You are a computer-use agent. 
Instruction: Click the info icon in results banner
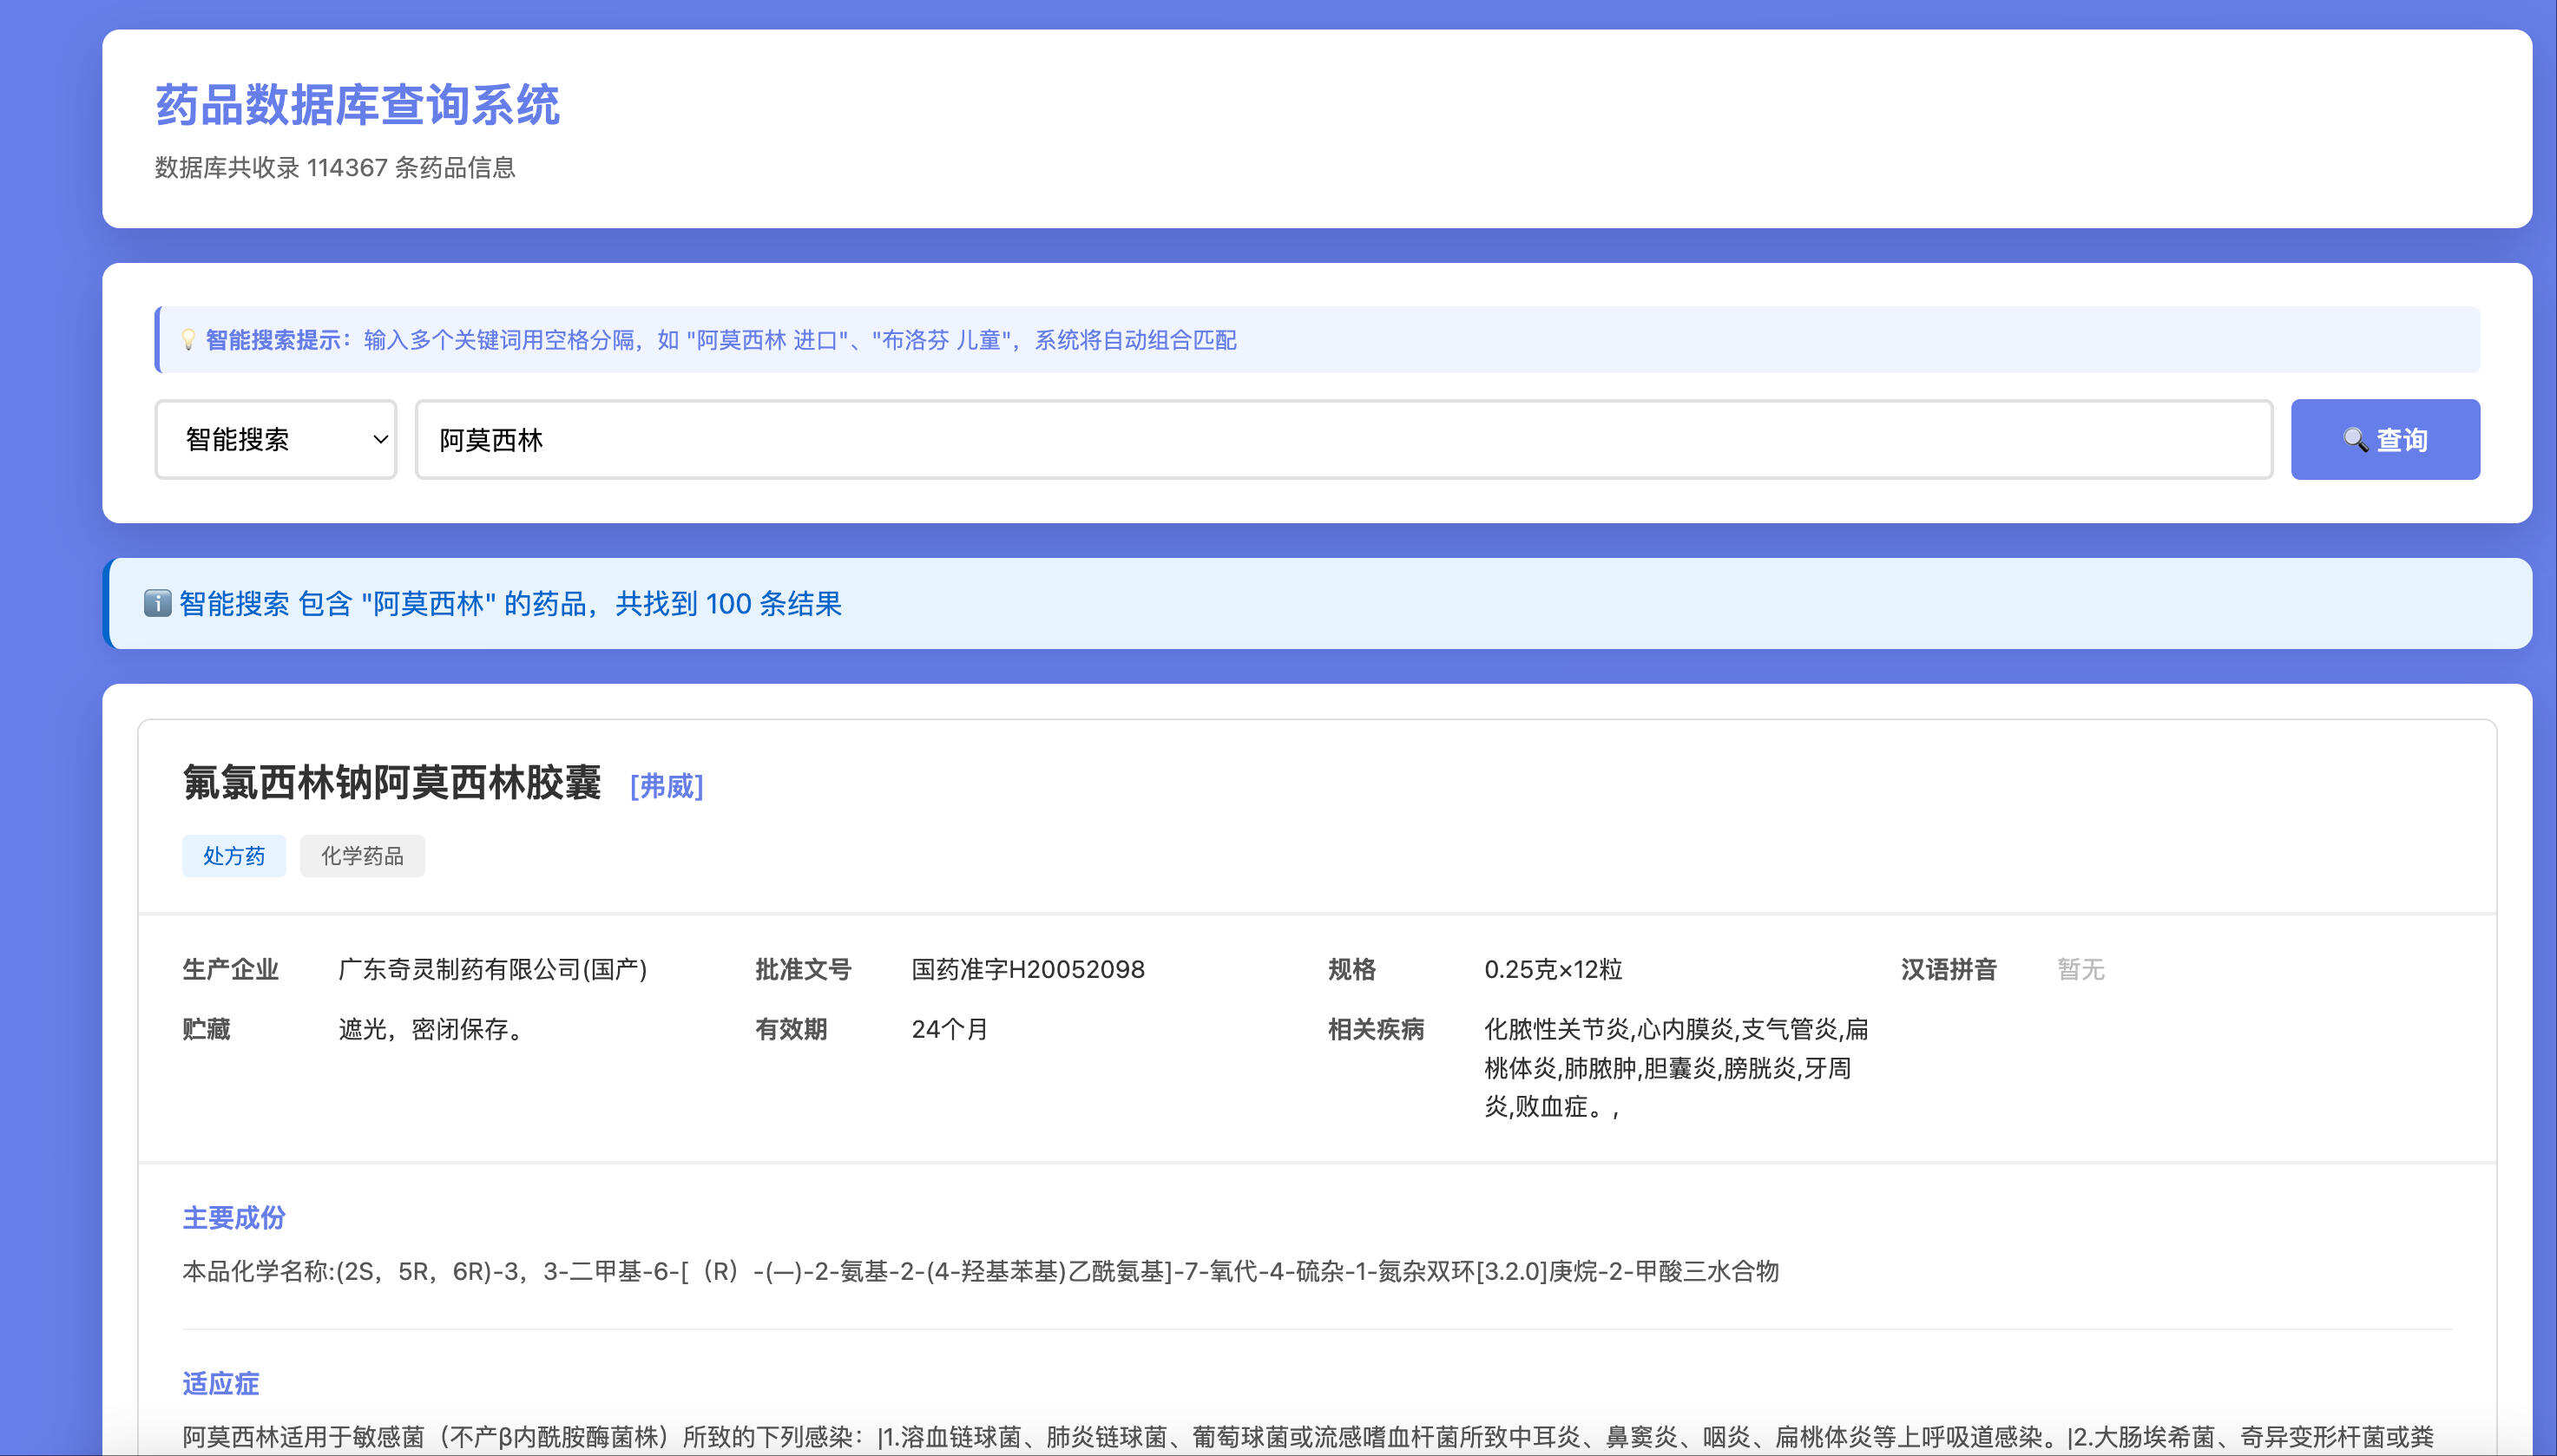[157, 603]
